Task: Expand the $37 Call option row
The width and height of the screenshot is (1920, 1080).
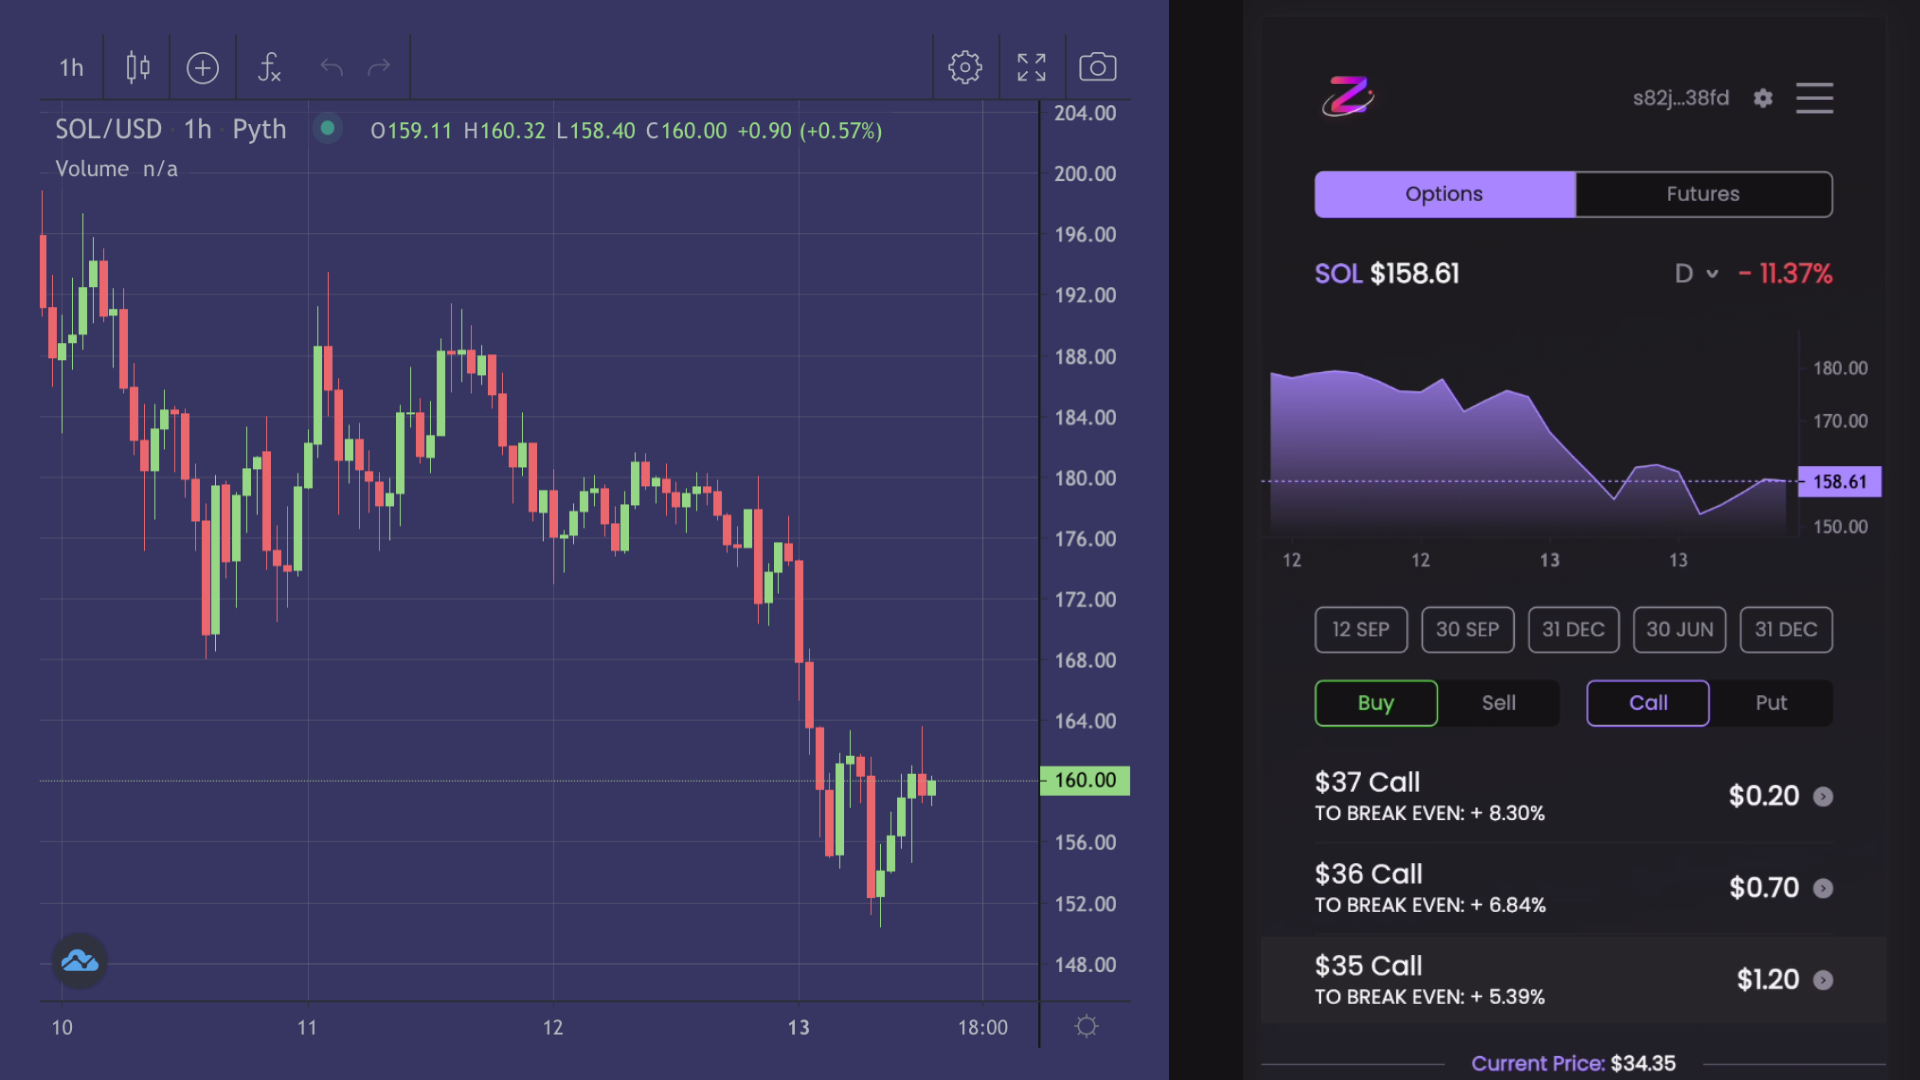Action: coord(1823,796)
